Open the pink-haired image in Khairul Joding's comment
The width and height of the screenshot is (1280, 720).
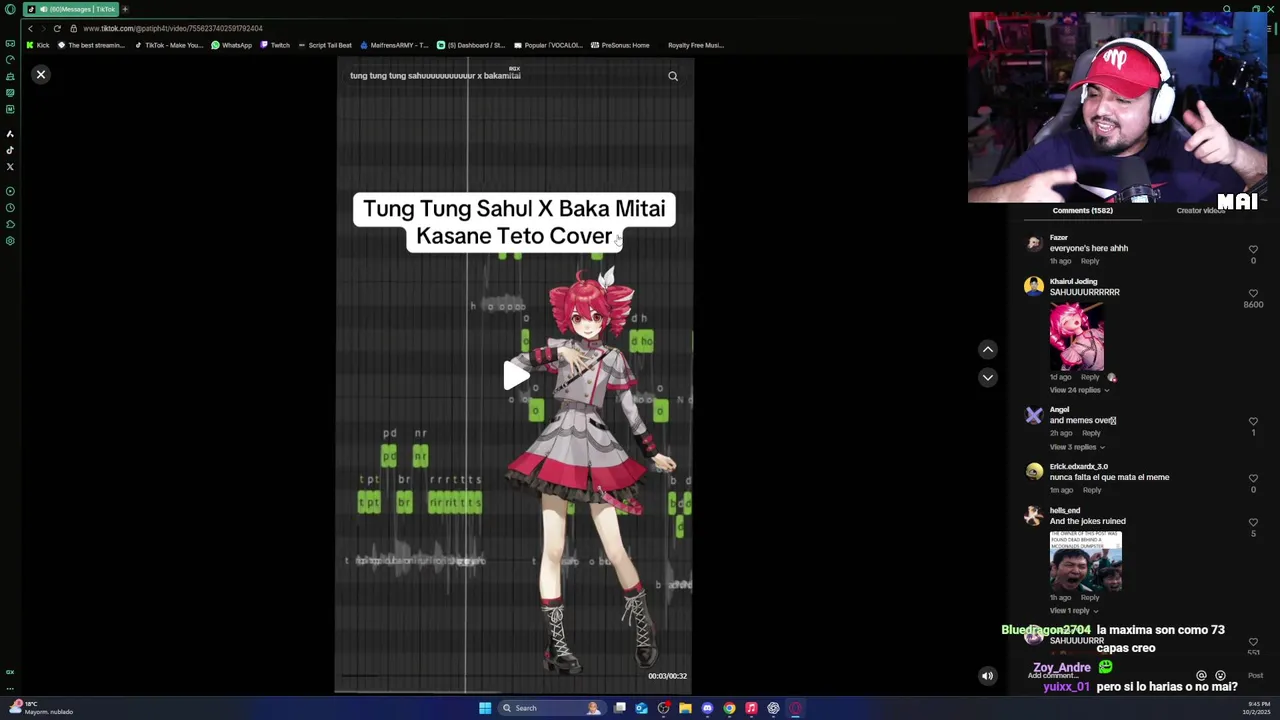(1077, 336)
